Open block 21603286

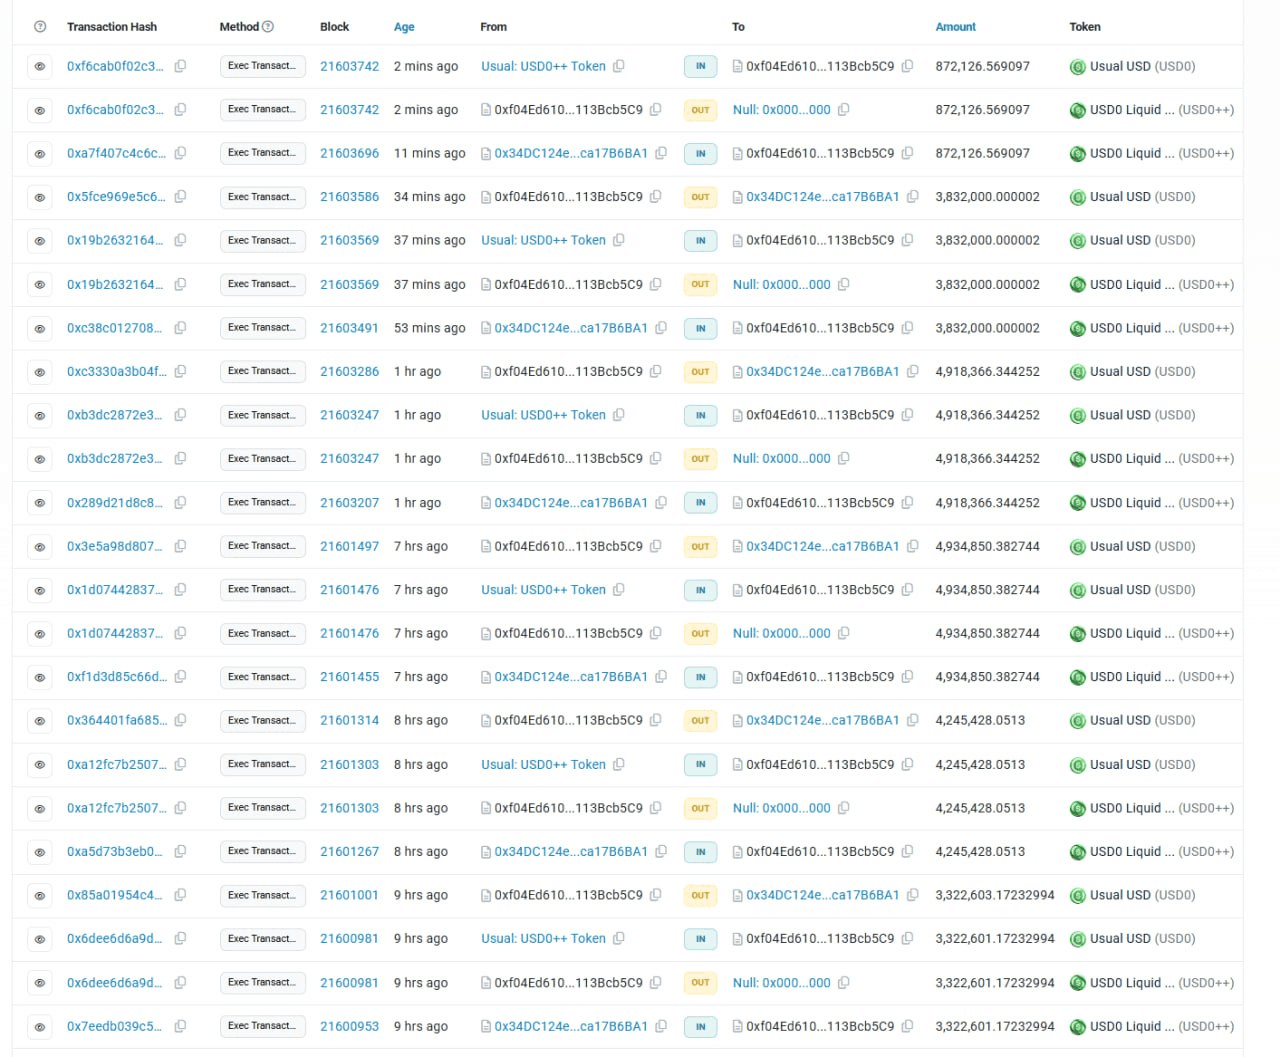point(349,371)
